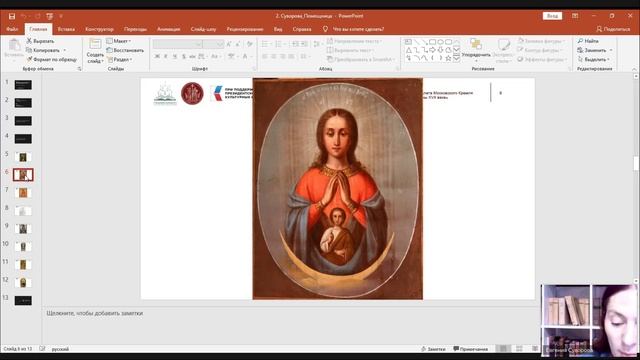Toggle strikethrough formatting
The width and height of the screenshot is (640, 360).
coord(192,56)
